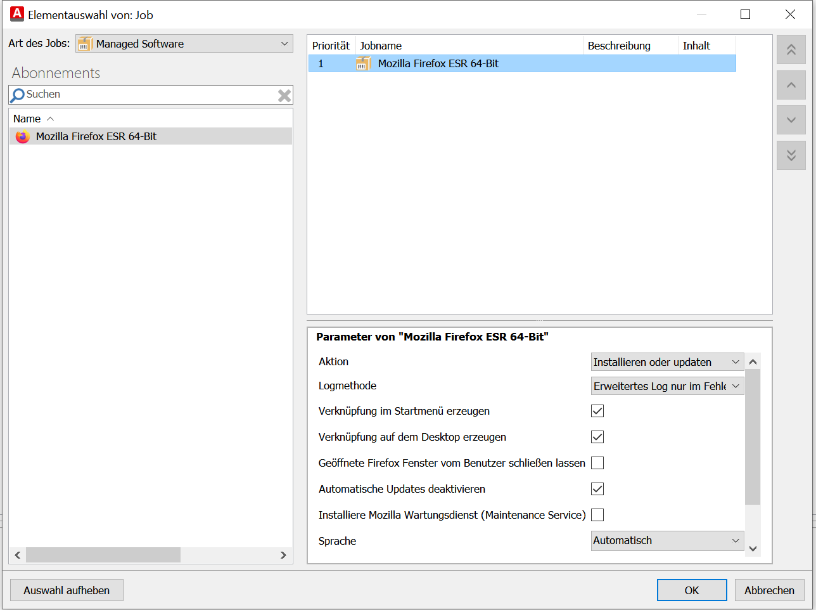Click package icon in Jobname row
Screen dimensions: 816x610
(x=363, y=64)
